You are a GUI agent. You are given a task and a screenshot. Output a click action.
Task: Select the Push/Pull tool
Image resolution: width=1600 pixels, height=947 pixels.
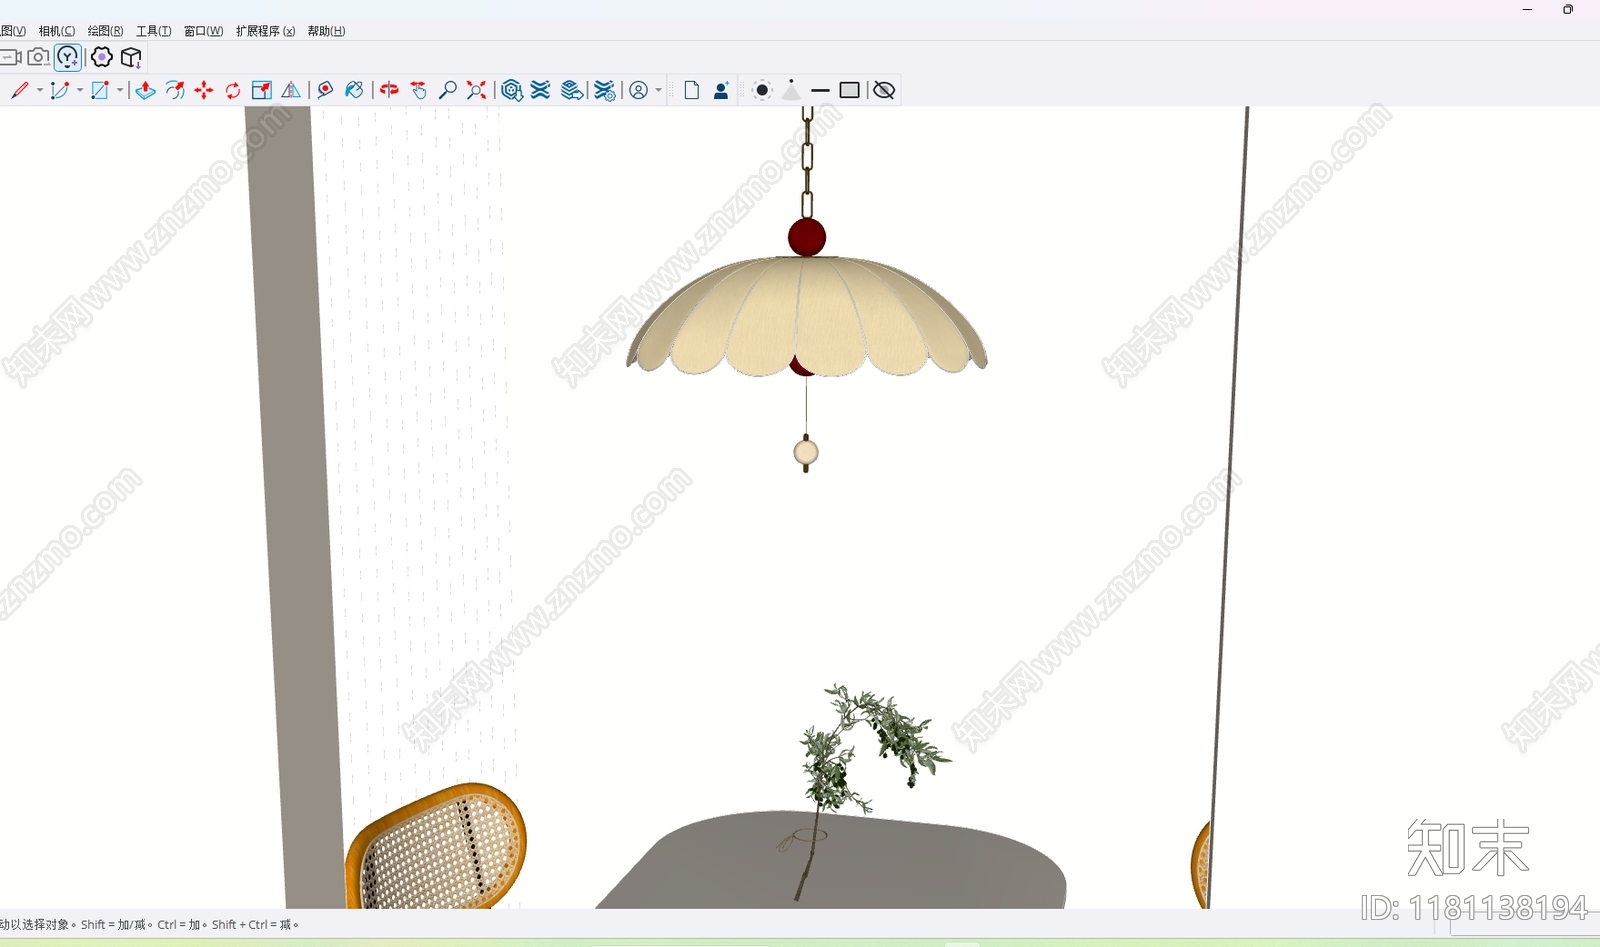[x=145, y=90]
